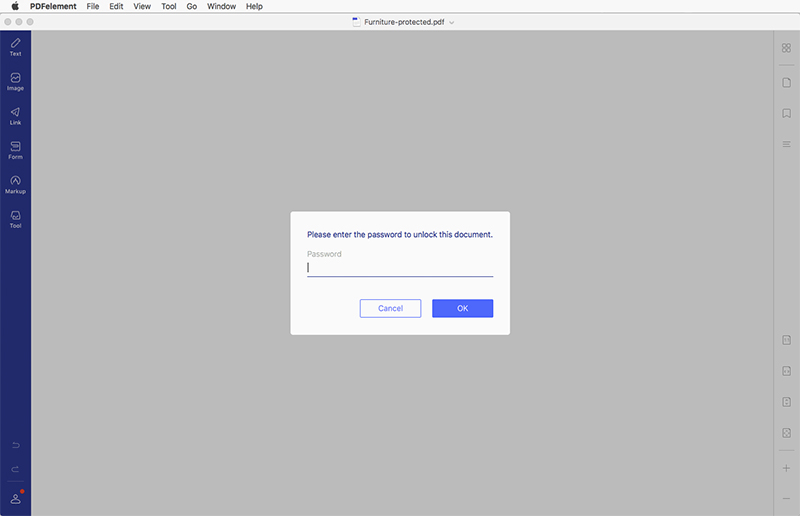Open the outline list icon

point(786,144)
